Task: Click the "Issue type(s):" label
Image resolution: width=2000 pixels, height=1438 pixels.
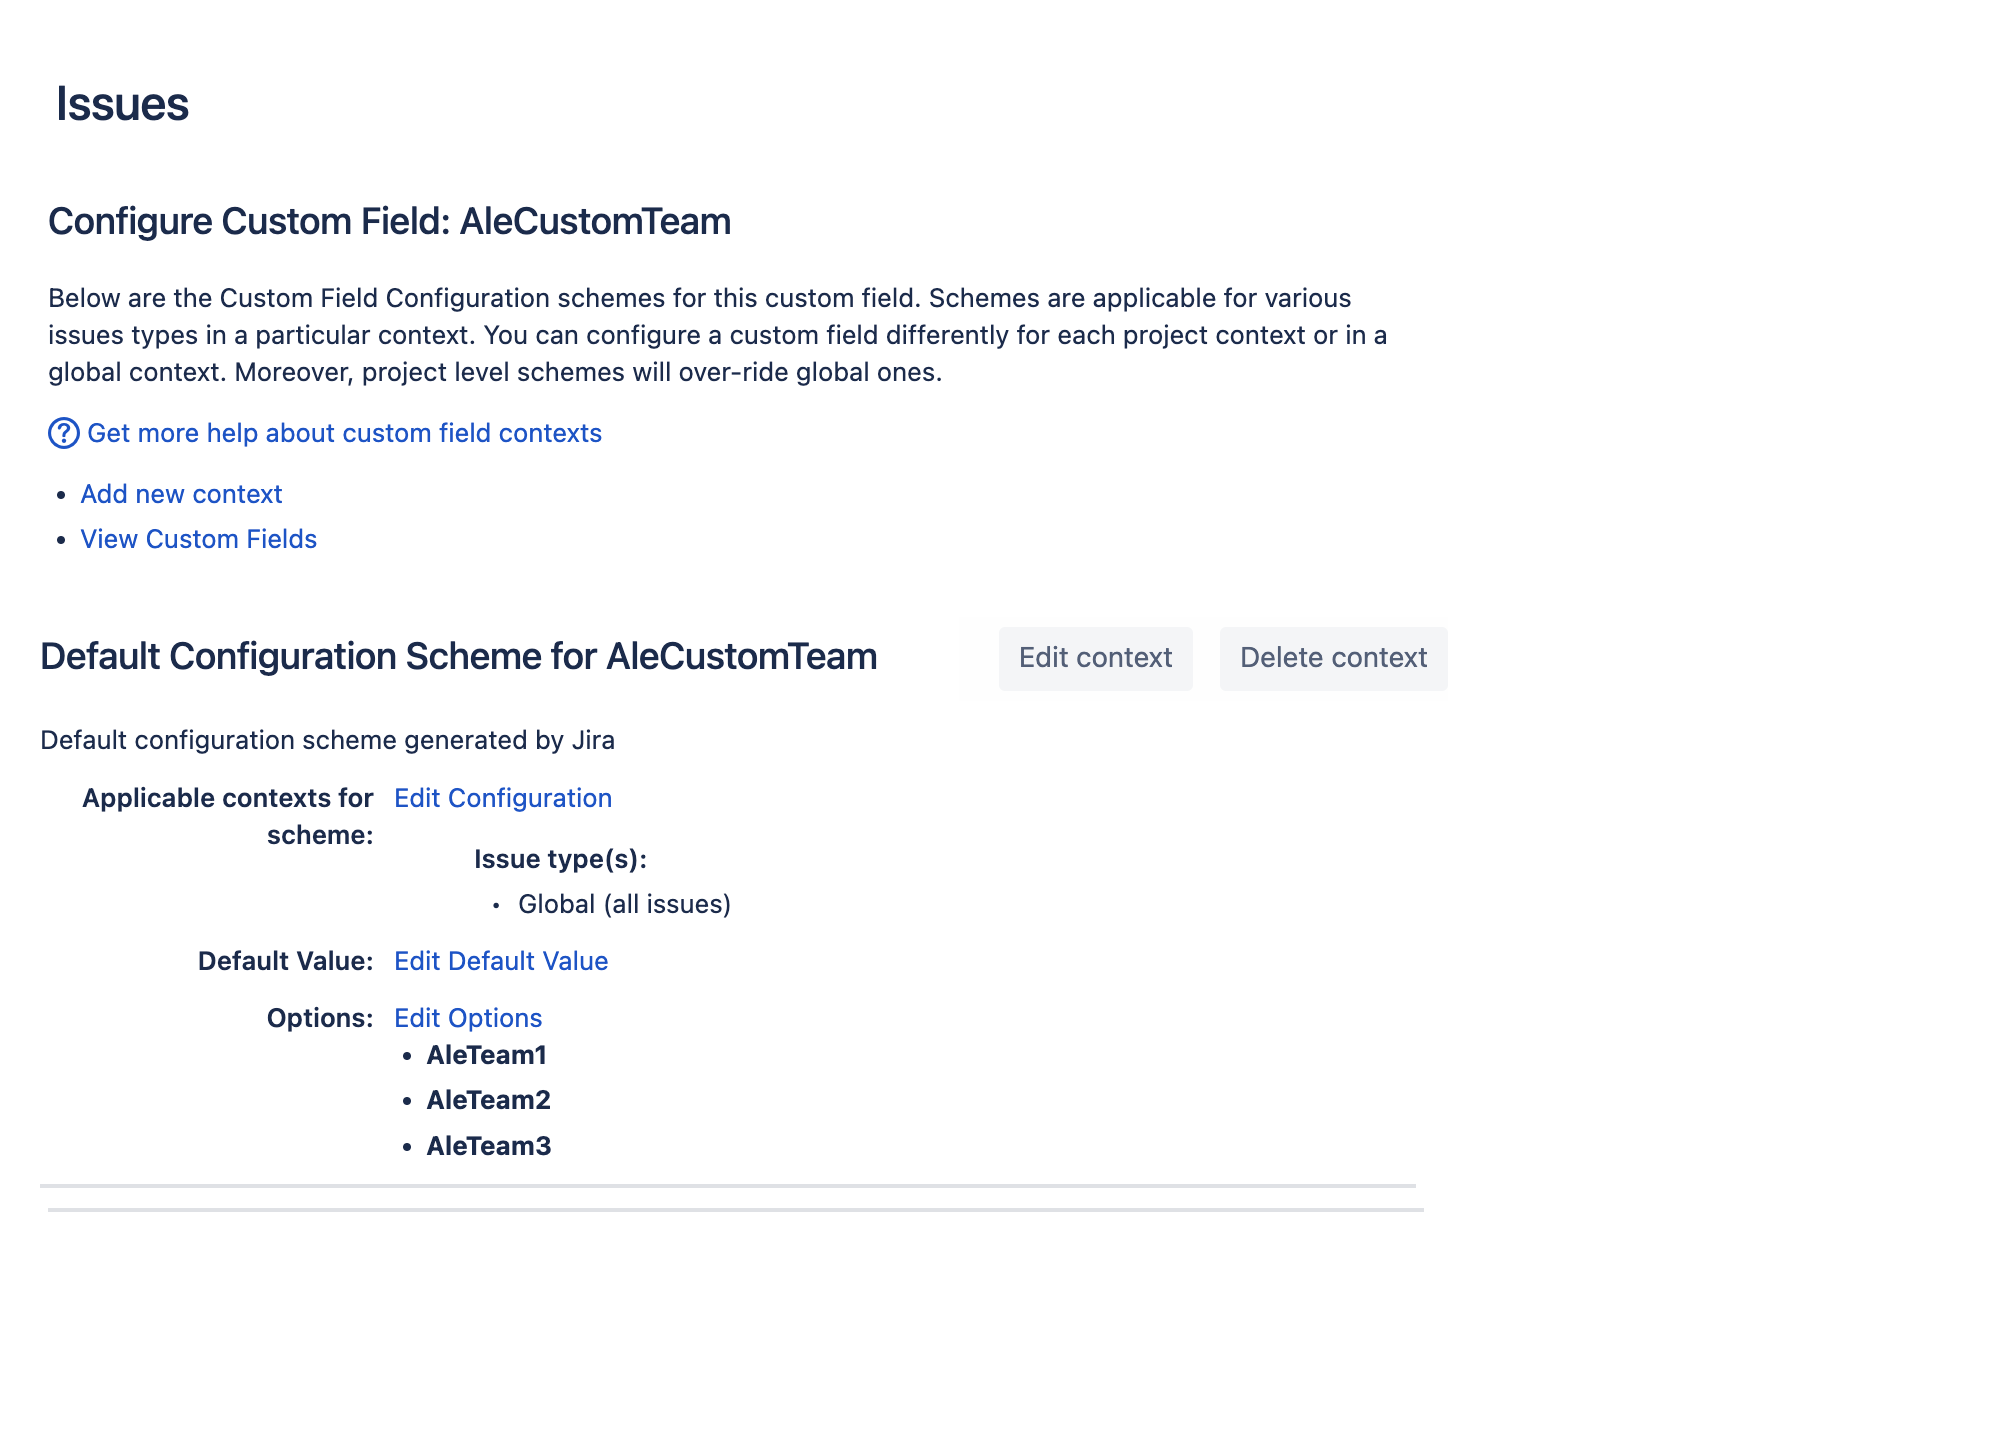Action: coord(560,859)
